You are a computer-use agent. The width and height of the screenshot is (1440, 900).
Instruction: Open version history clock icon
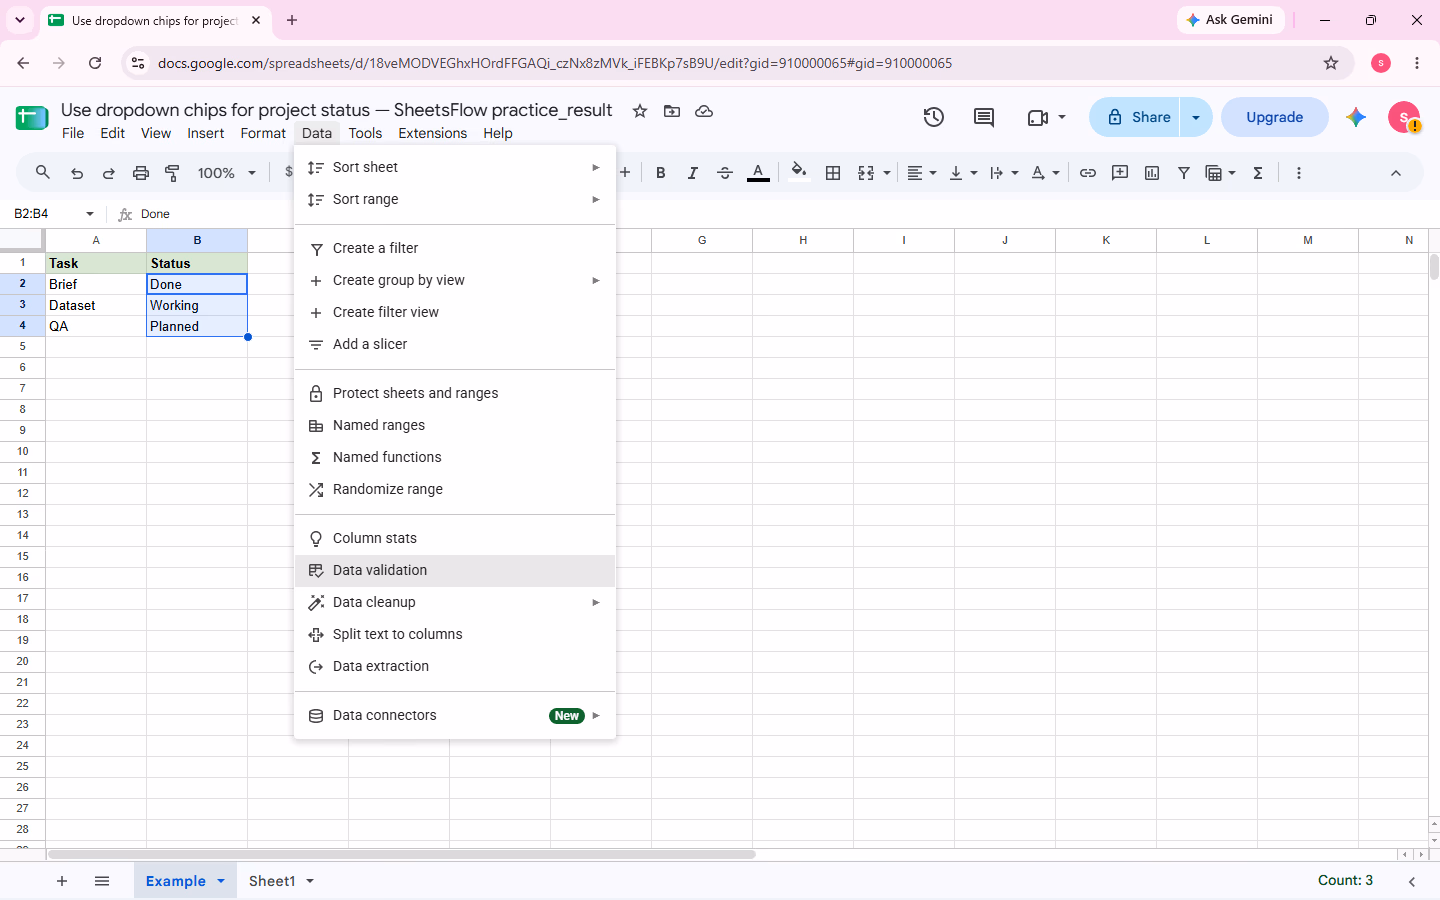click(934, 117)
